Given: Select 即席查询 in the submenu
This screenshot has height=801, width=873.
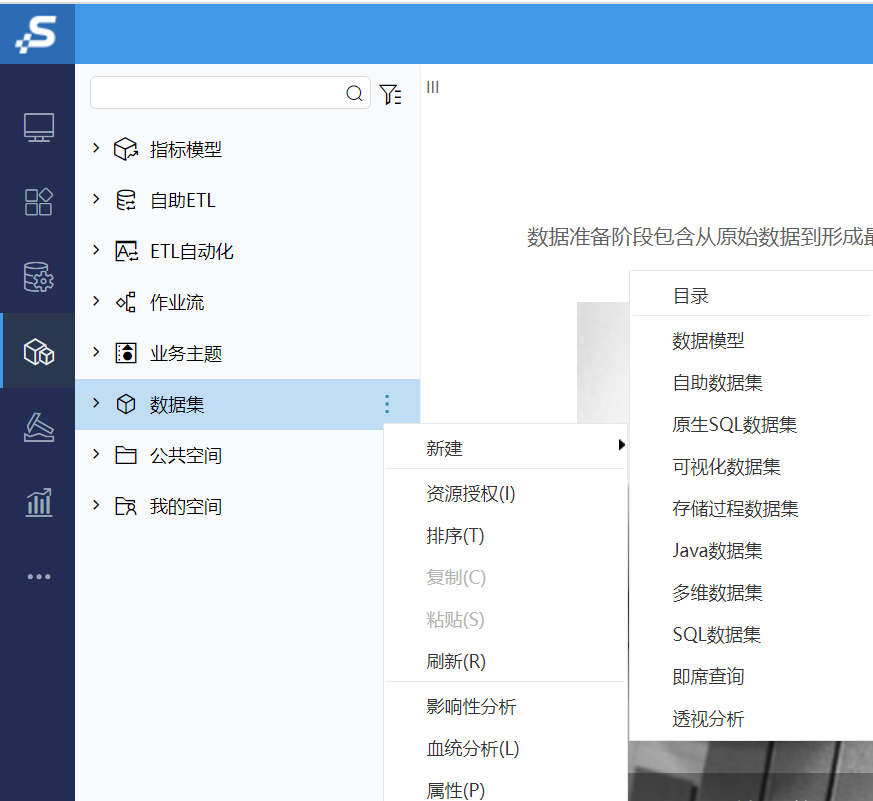Looking at the screenshot, I should click(x=708, y=677).
